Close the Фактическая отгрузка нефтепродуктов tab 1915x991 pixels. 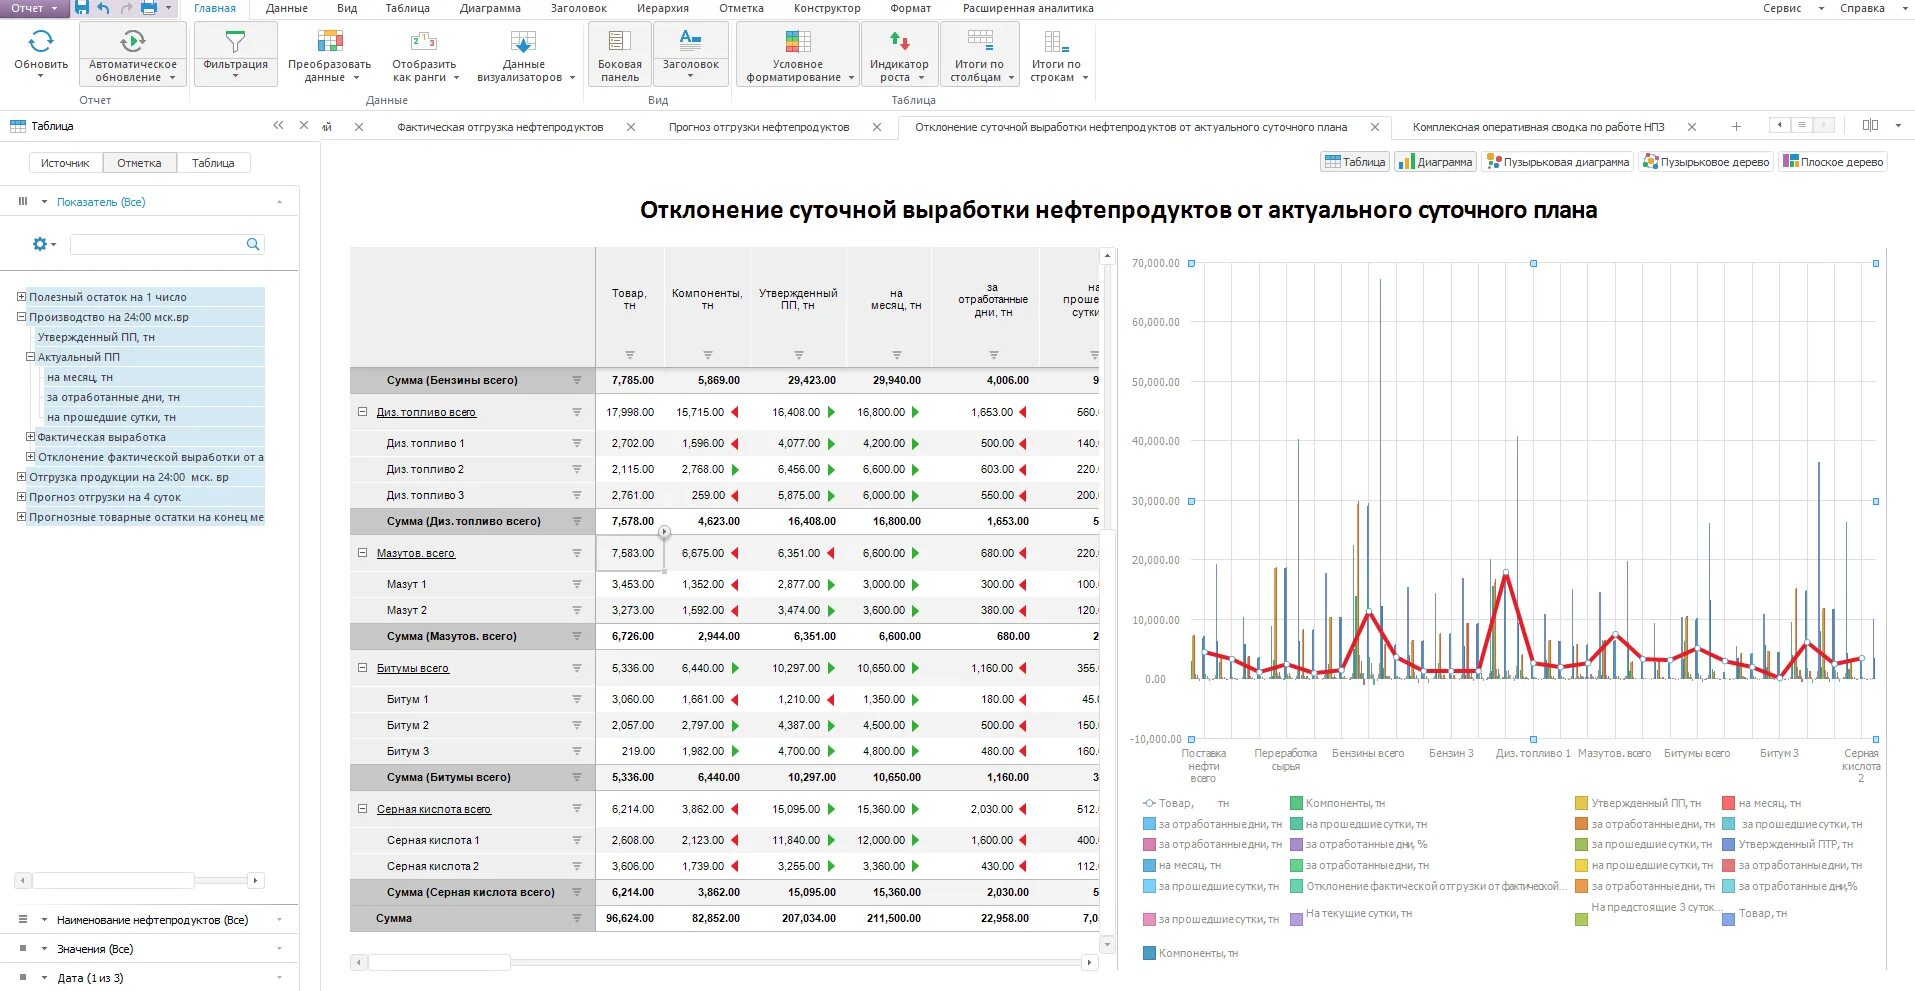631,127
